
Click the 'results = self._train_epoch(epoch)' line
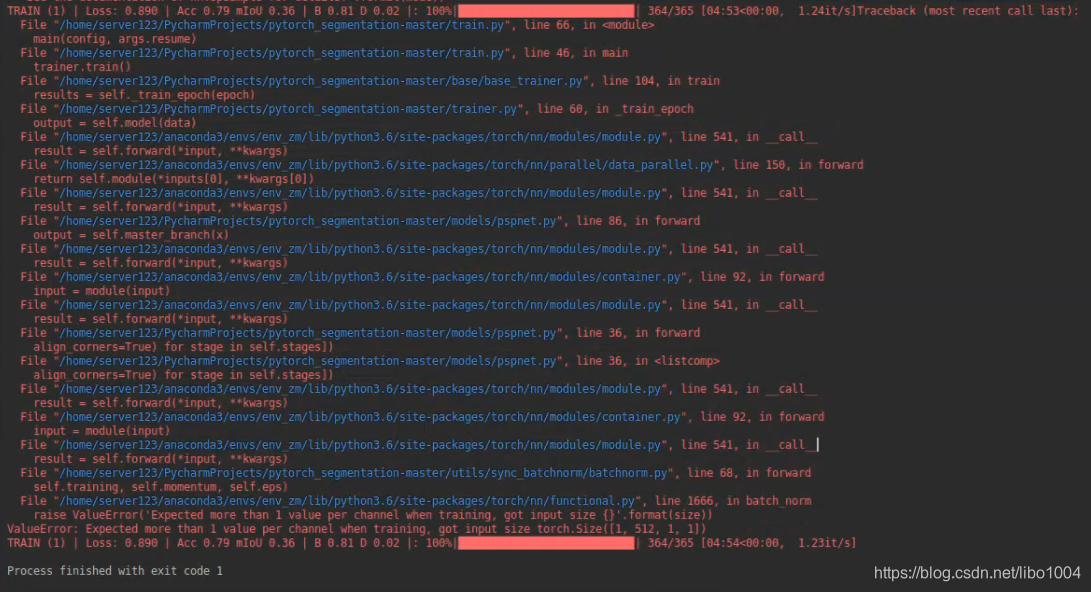[x=144, y=95]
